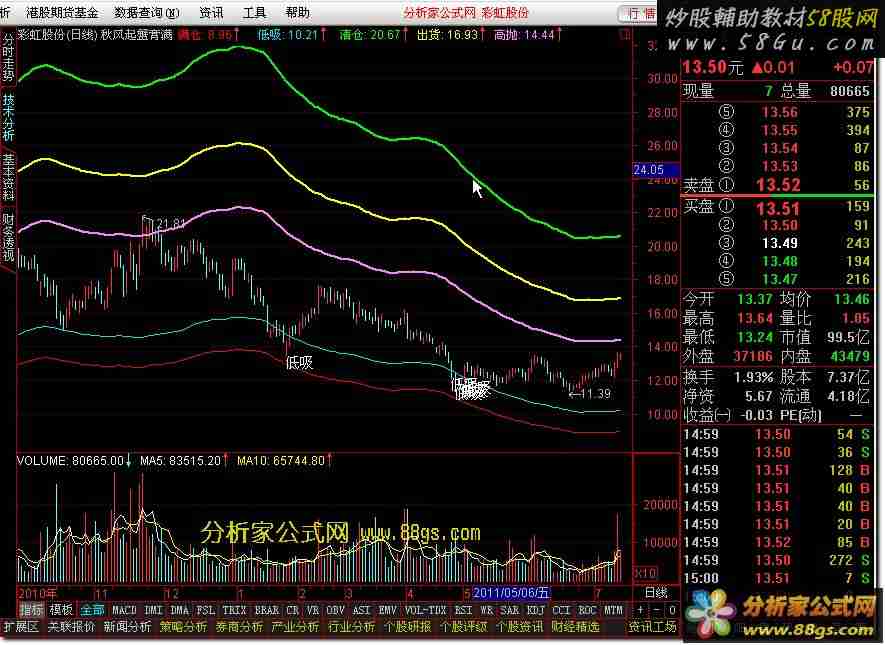
Task: Switch indicator to MACD
Action: click(x=124, y=610)
